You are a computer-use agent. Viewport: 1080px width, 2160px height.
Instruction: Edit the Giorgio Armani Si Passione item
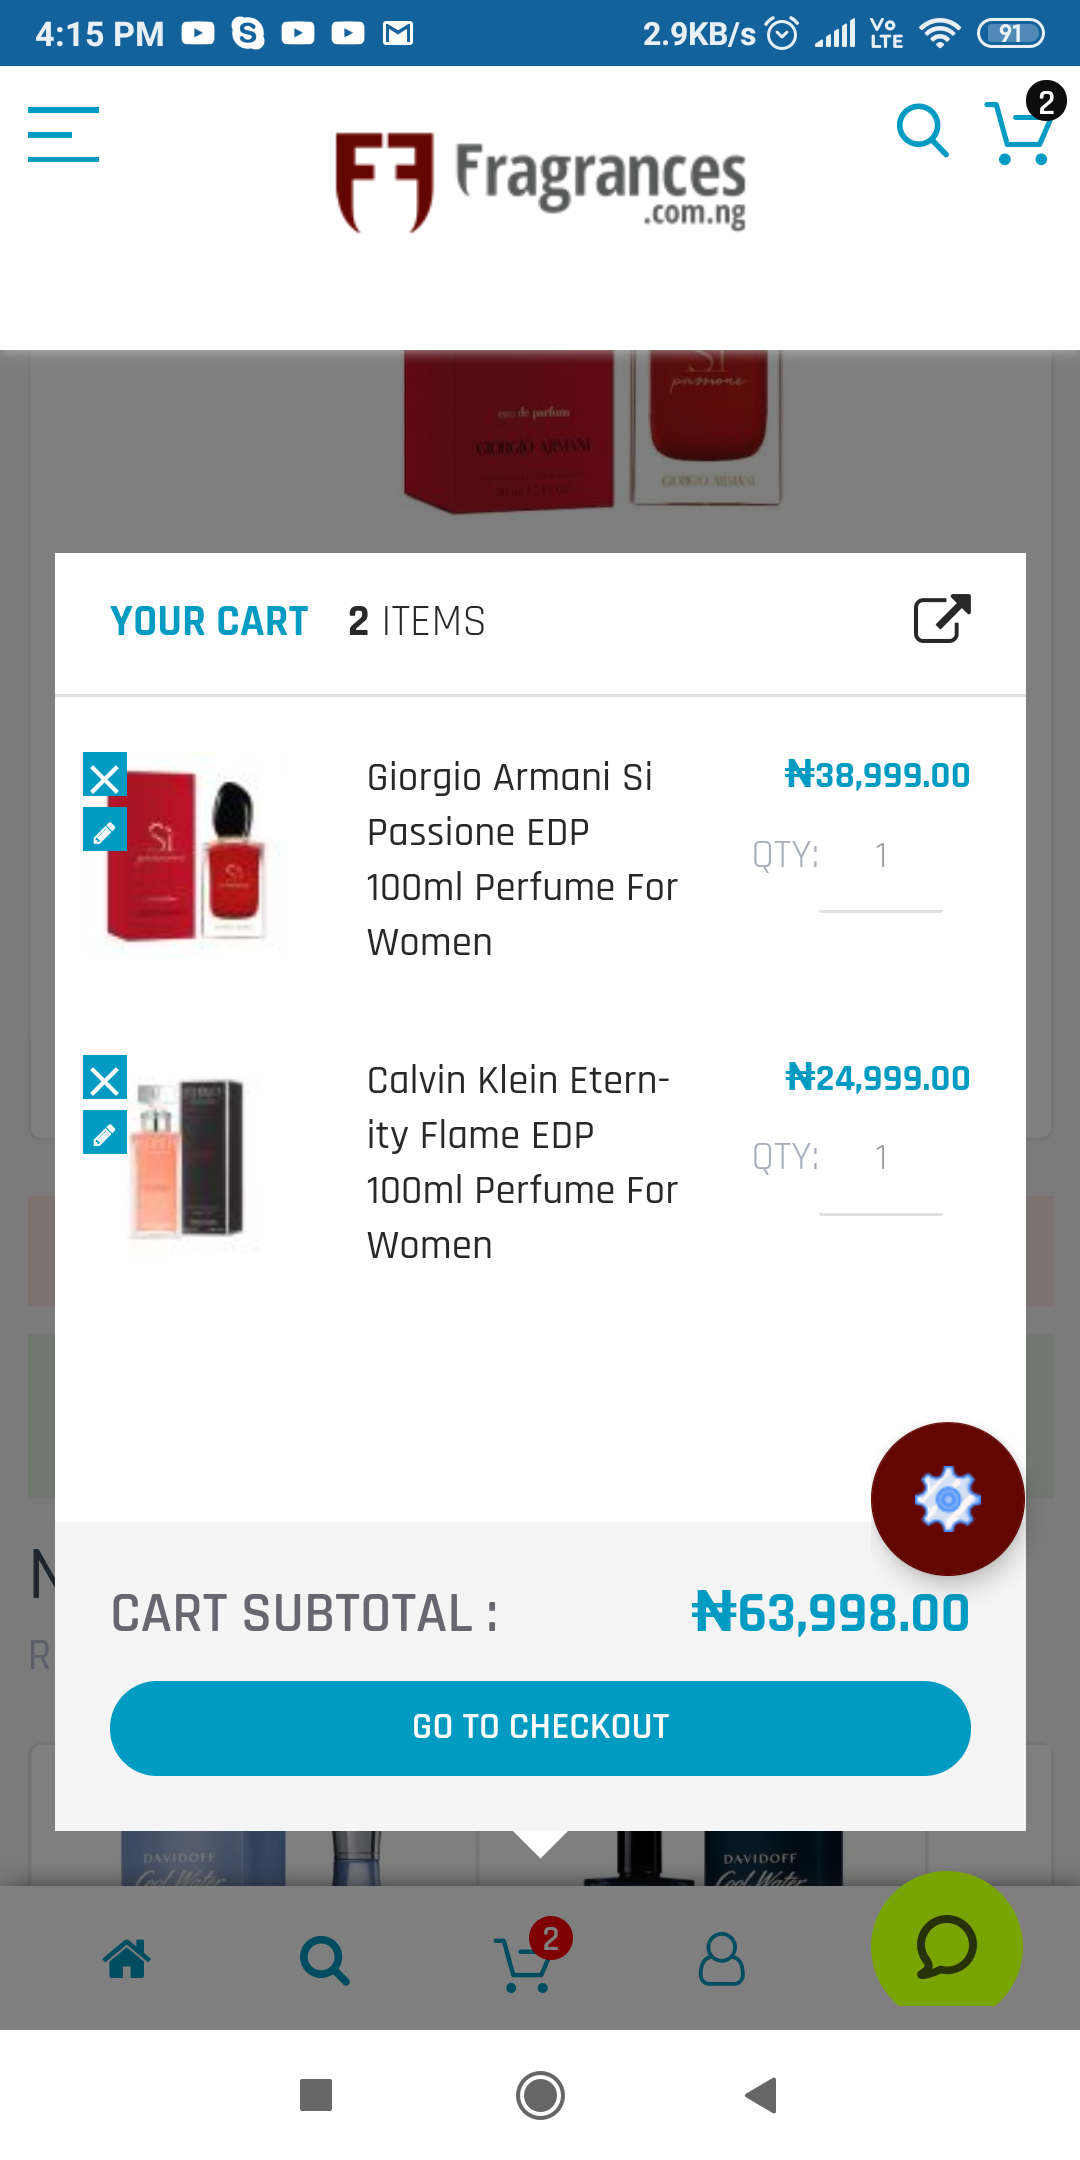pos(105,831)
